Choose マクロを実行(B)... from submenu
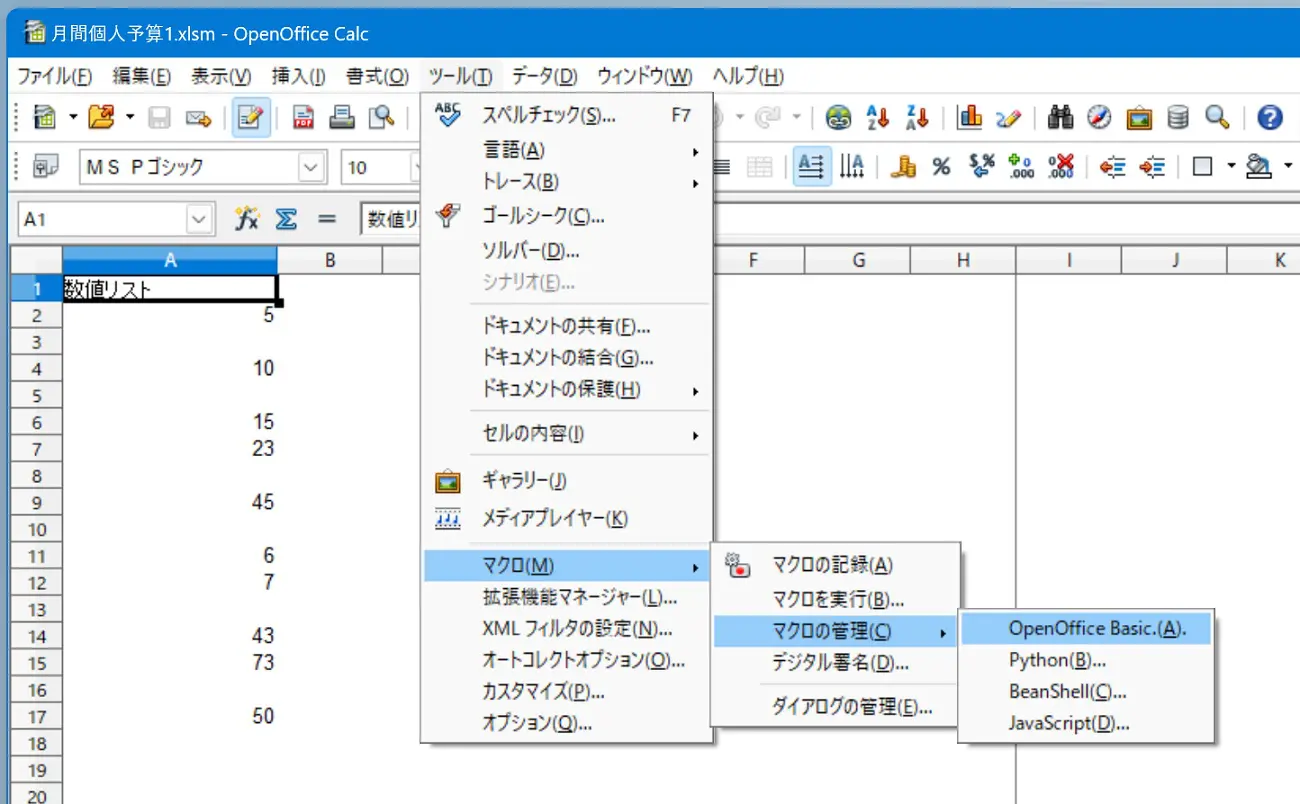1300x804 pixels. click(x=835, y=600)
